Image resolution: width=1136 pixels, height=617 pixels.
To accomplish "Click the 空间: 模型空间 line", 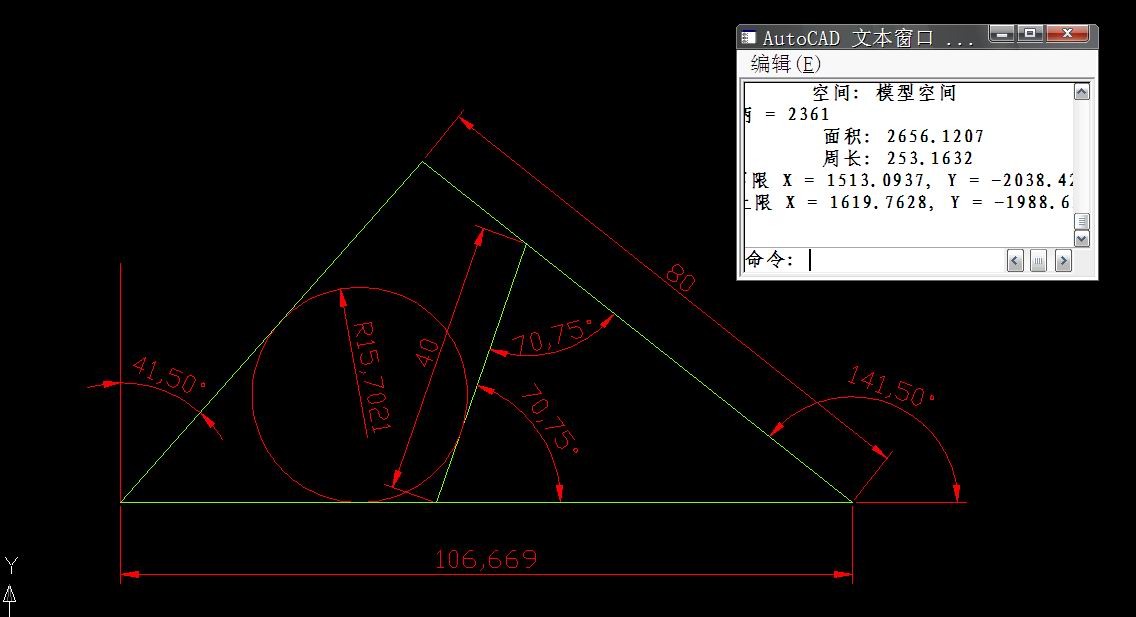I will tap(884, 93).
